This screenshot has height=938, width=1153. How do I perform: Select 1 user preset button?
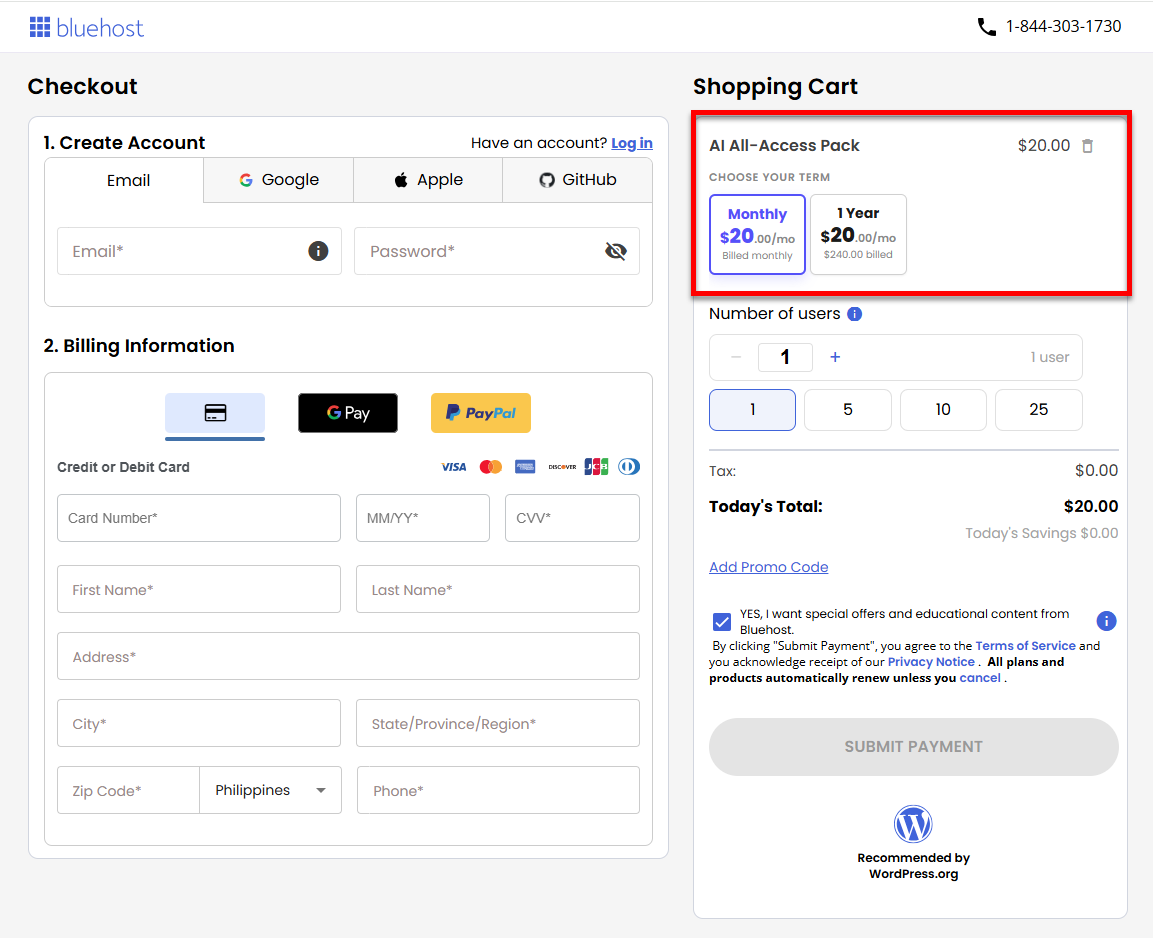tap(752, 409)
